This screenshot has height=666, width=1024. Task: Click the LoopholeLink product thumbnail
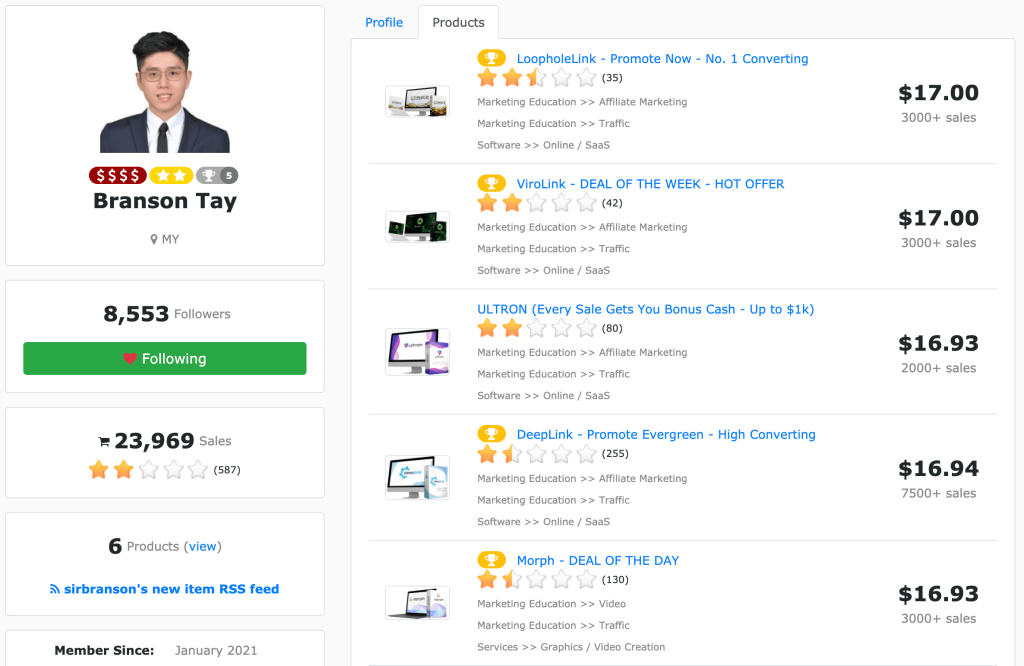pos(417,101)
